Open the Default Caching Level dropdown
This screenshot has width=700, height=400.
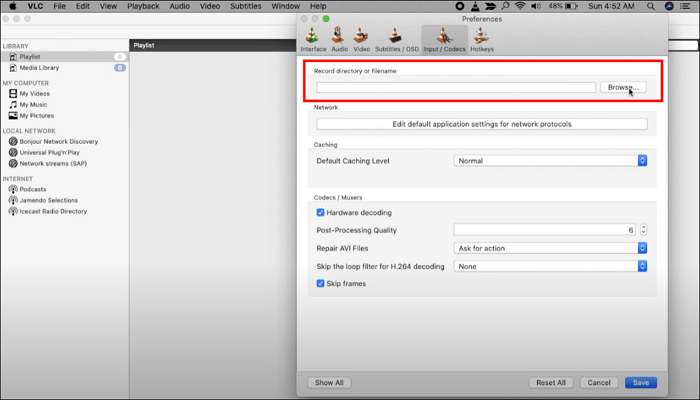coord(550,161)
